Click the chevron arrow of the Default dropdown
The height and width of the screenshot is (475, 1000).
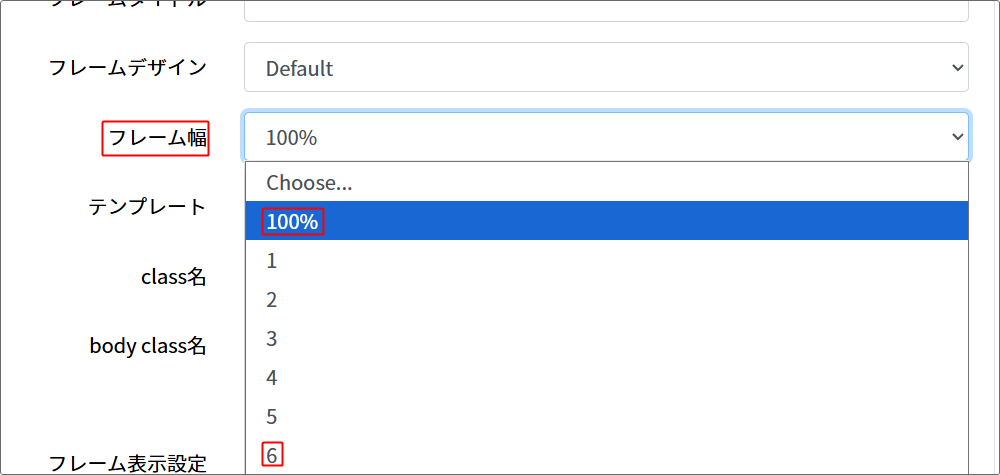[957, 68]
